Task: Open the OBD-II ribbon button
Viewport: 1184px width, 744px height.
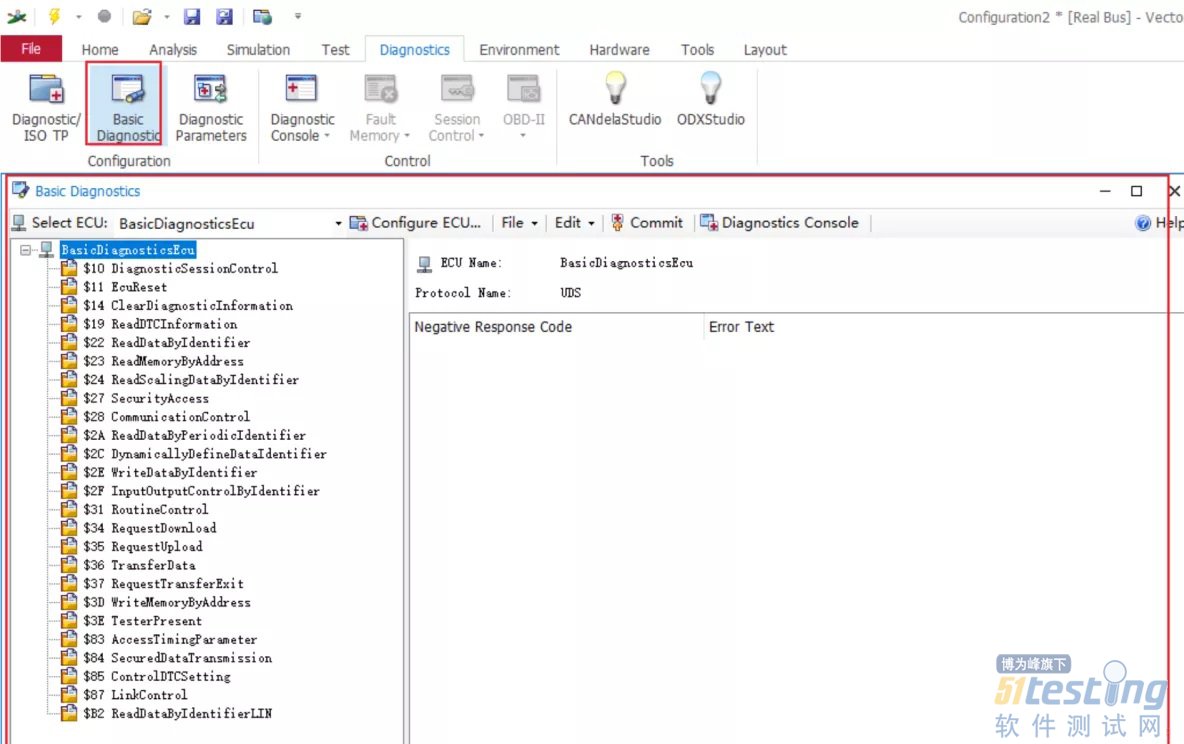Action: [x=523, y=106]
